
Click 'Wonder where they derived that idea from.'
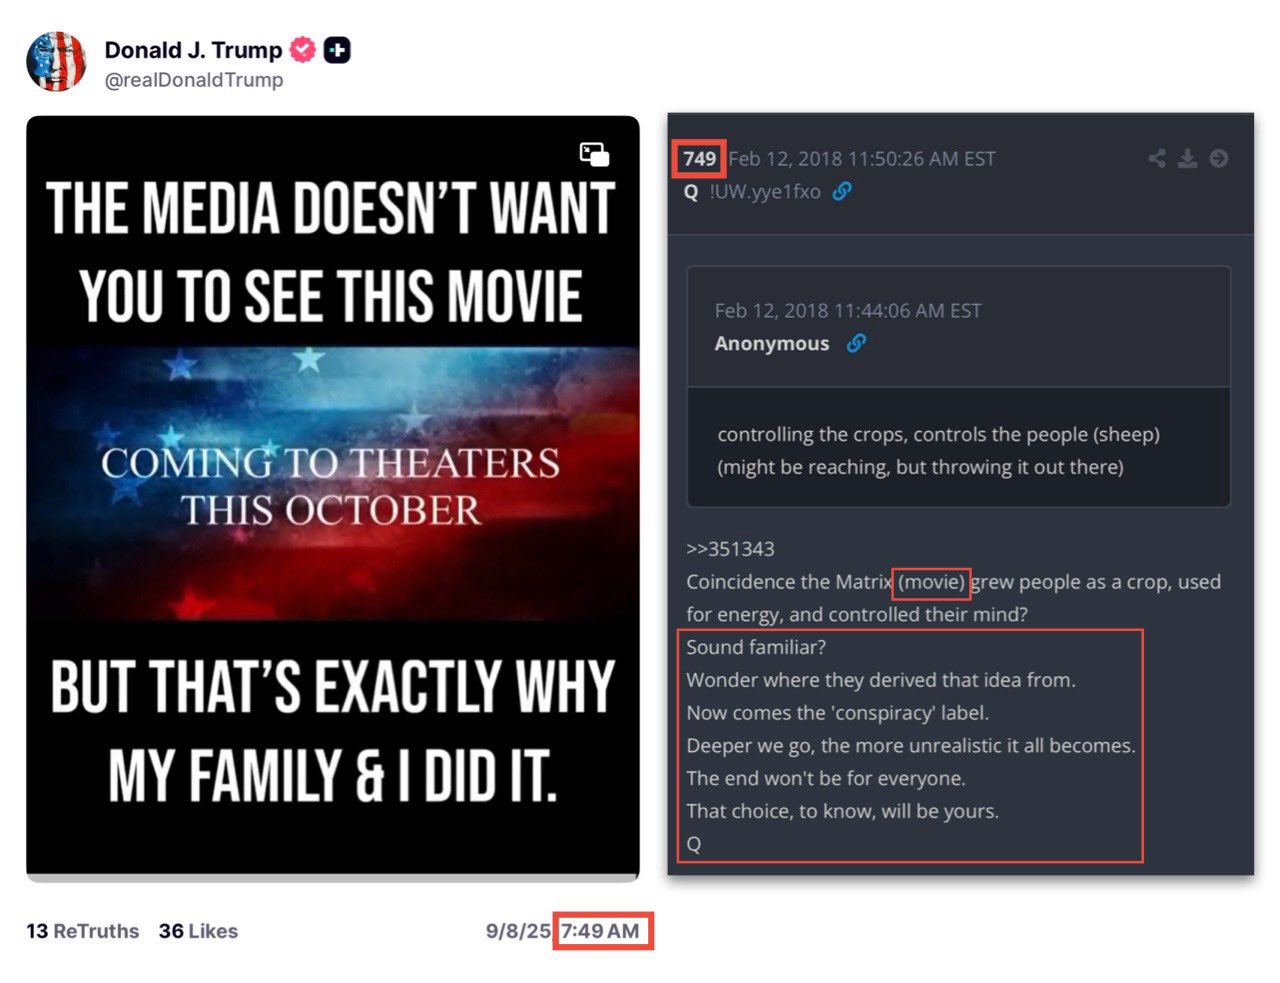[881, 680]
